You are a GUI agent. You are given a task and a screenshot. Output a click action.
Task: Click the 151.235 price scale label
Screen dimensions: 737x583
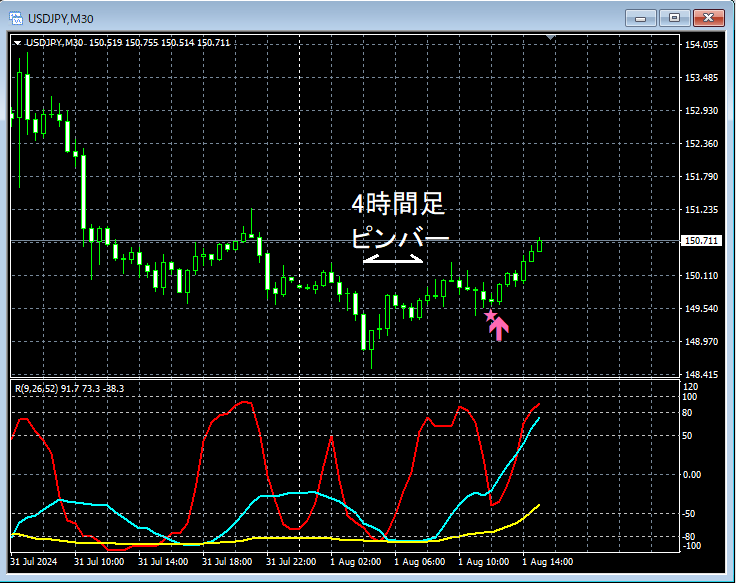tap(701, 210)
